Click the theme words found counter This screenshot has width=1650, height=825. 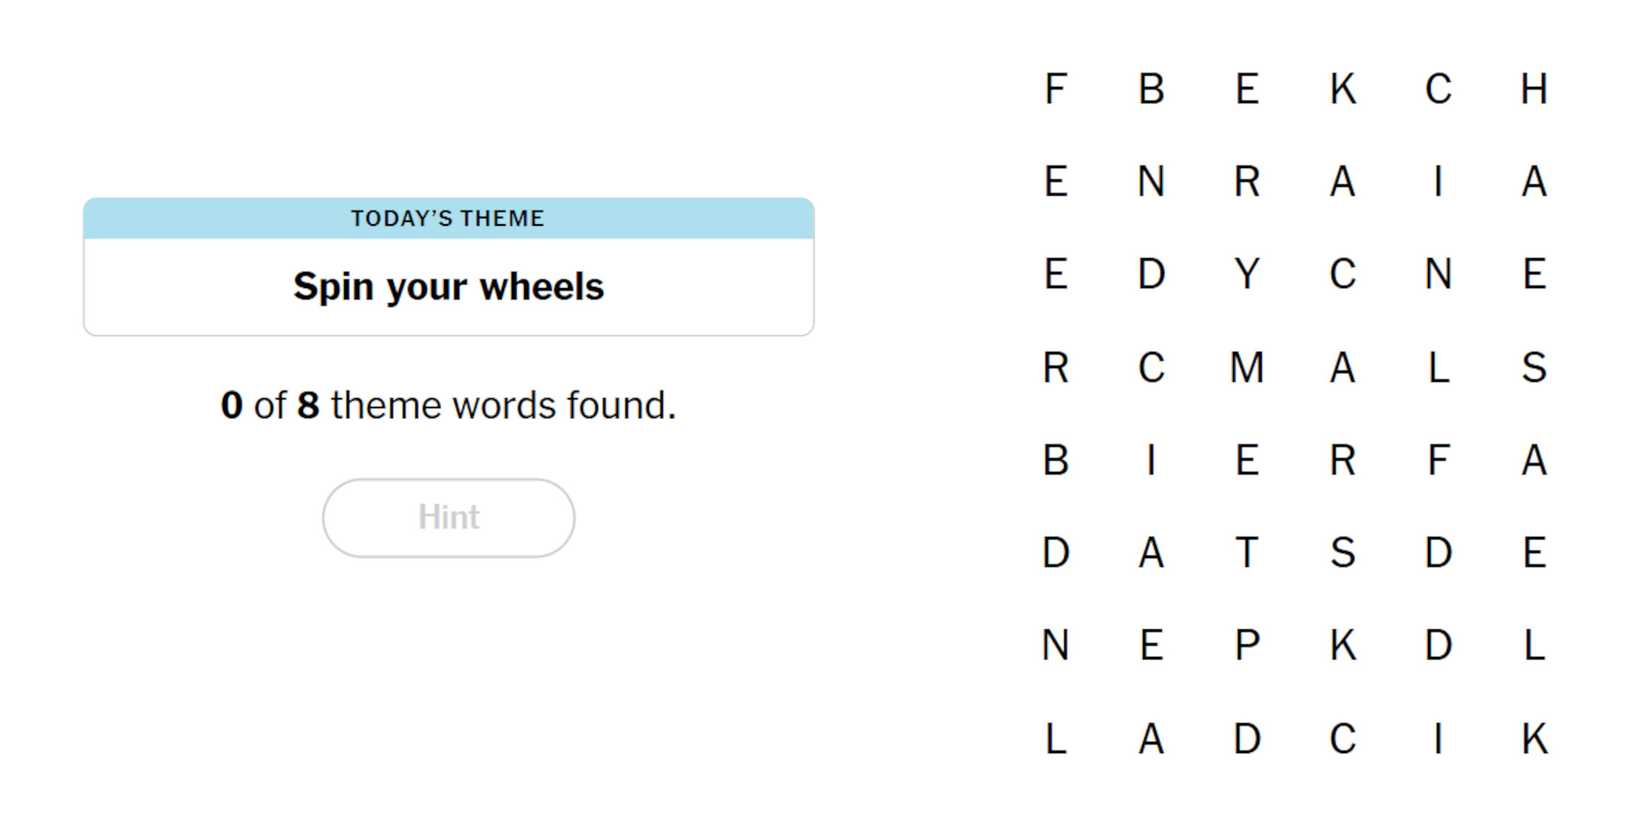pyautogui.click(x=448, y=405)
